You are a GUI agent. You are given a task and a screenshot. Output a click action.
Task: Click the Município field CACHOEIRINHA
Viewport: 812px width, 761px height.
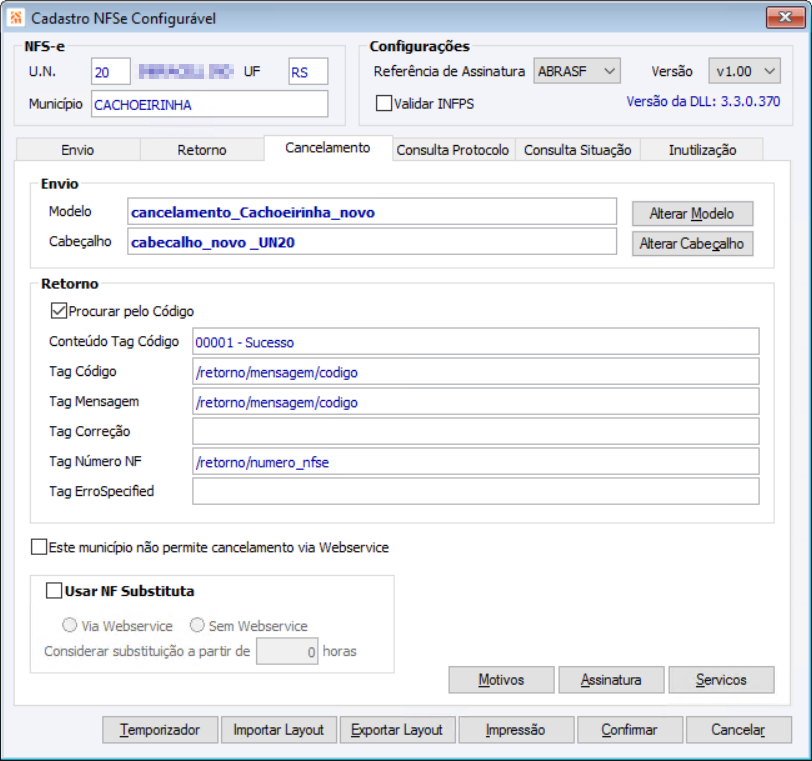(209, 104)
